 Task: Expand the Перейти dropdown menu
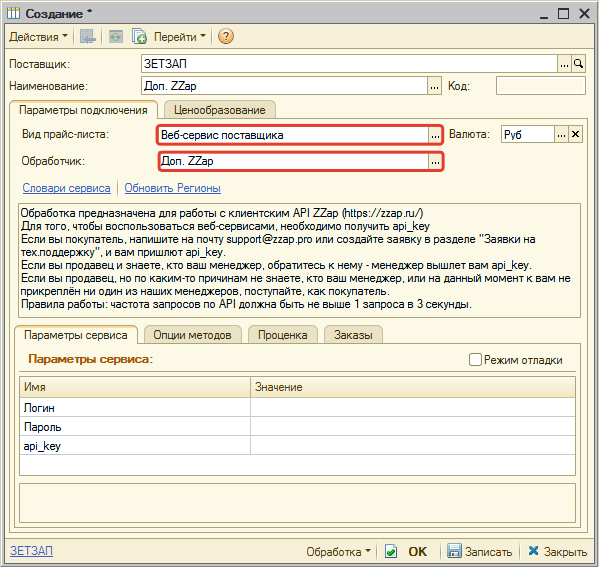180,37
